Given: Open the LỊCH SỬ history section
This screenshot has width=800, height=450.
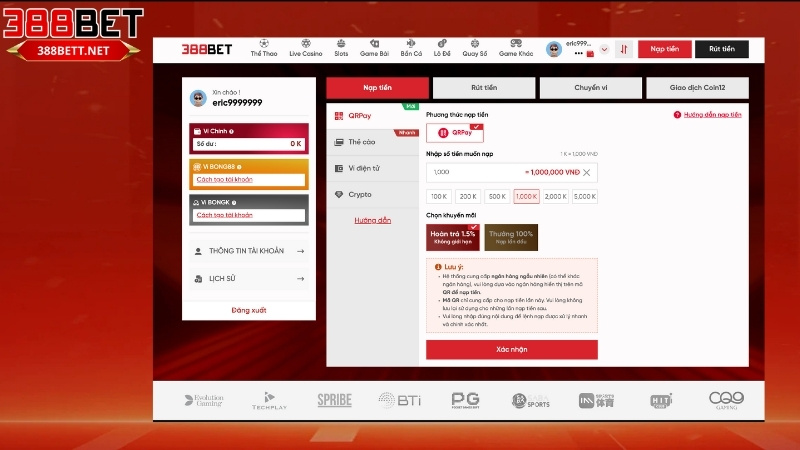Looking at the screenshot, I should (249, 279).
